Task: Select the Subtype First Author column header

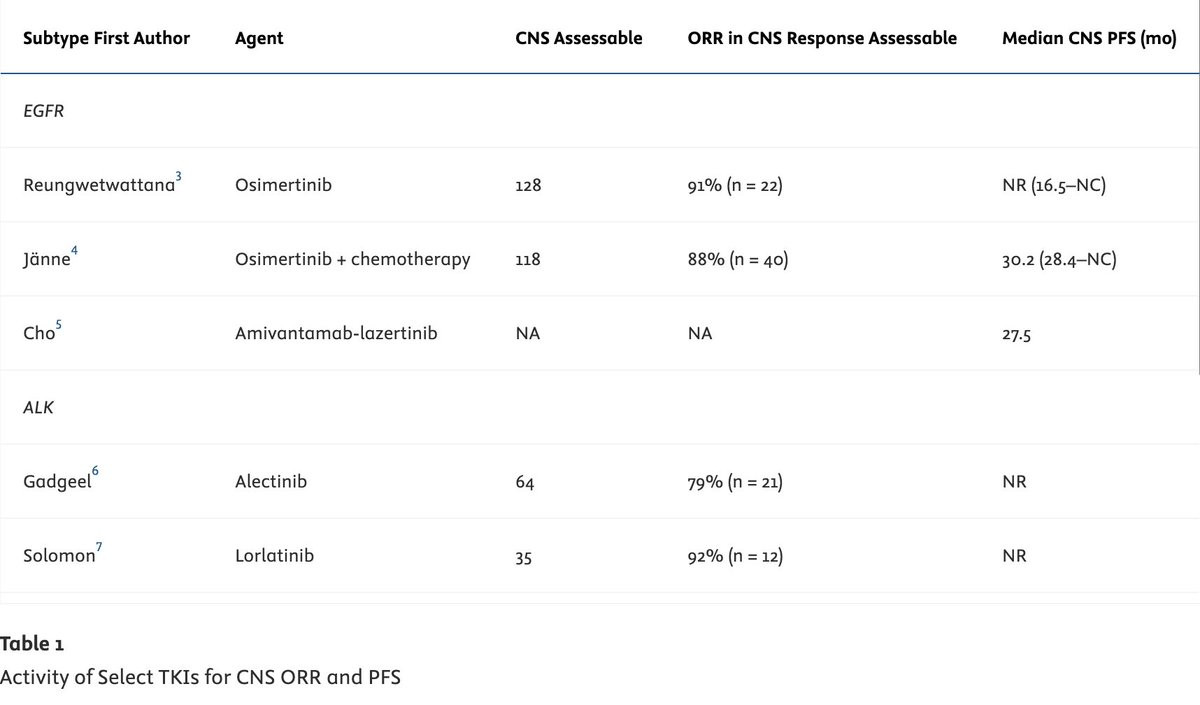Action: [x=107, y=38]
